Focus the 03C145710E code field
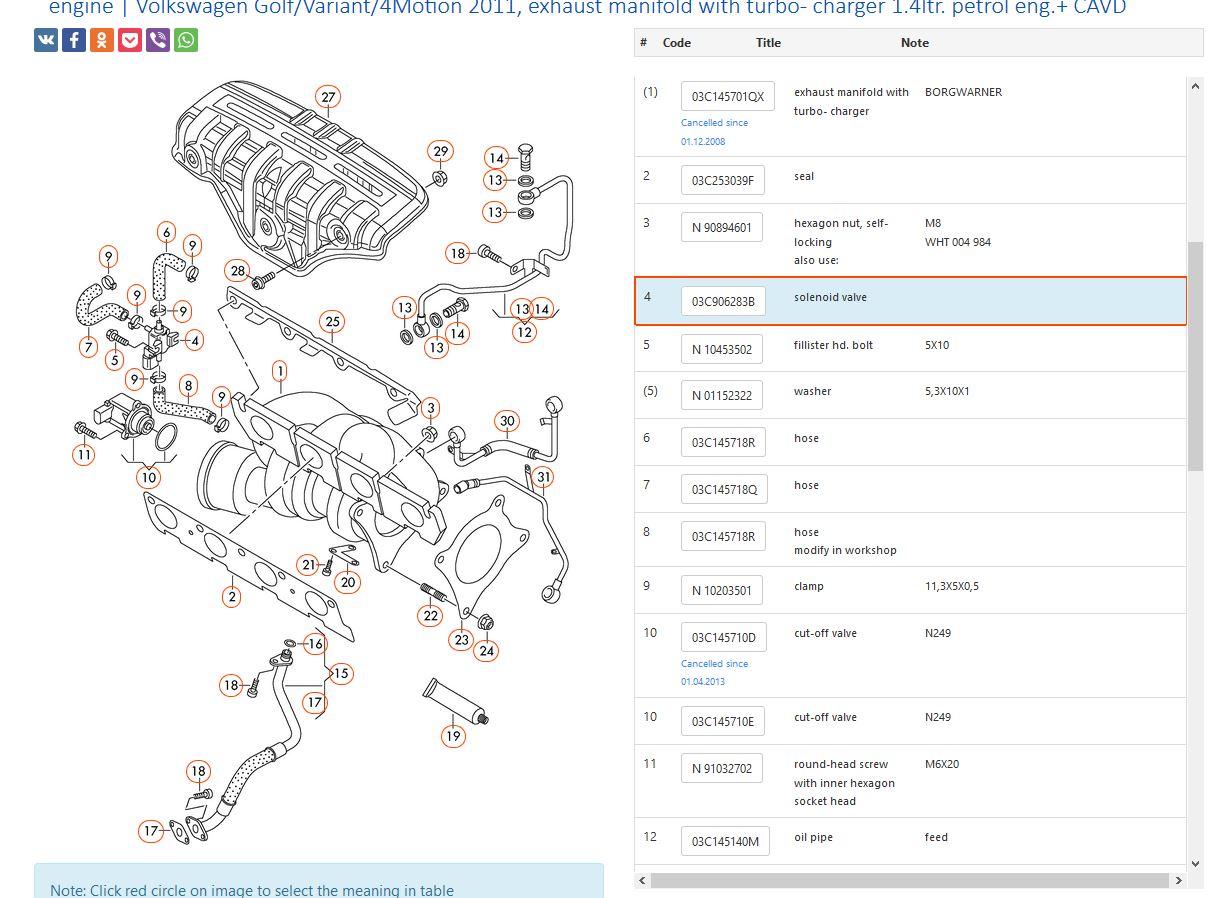 pyautogui.click(x=722, y=721)
